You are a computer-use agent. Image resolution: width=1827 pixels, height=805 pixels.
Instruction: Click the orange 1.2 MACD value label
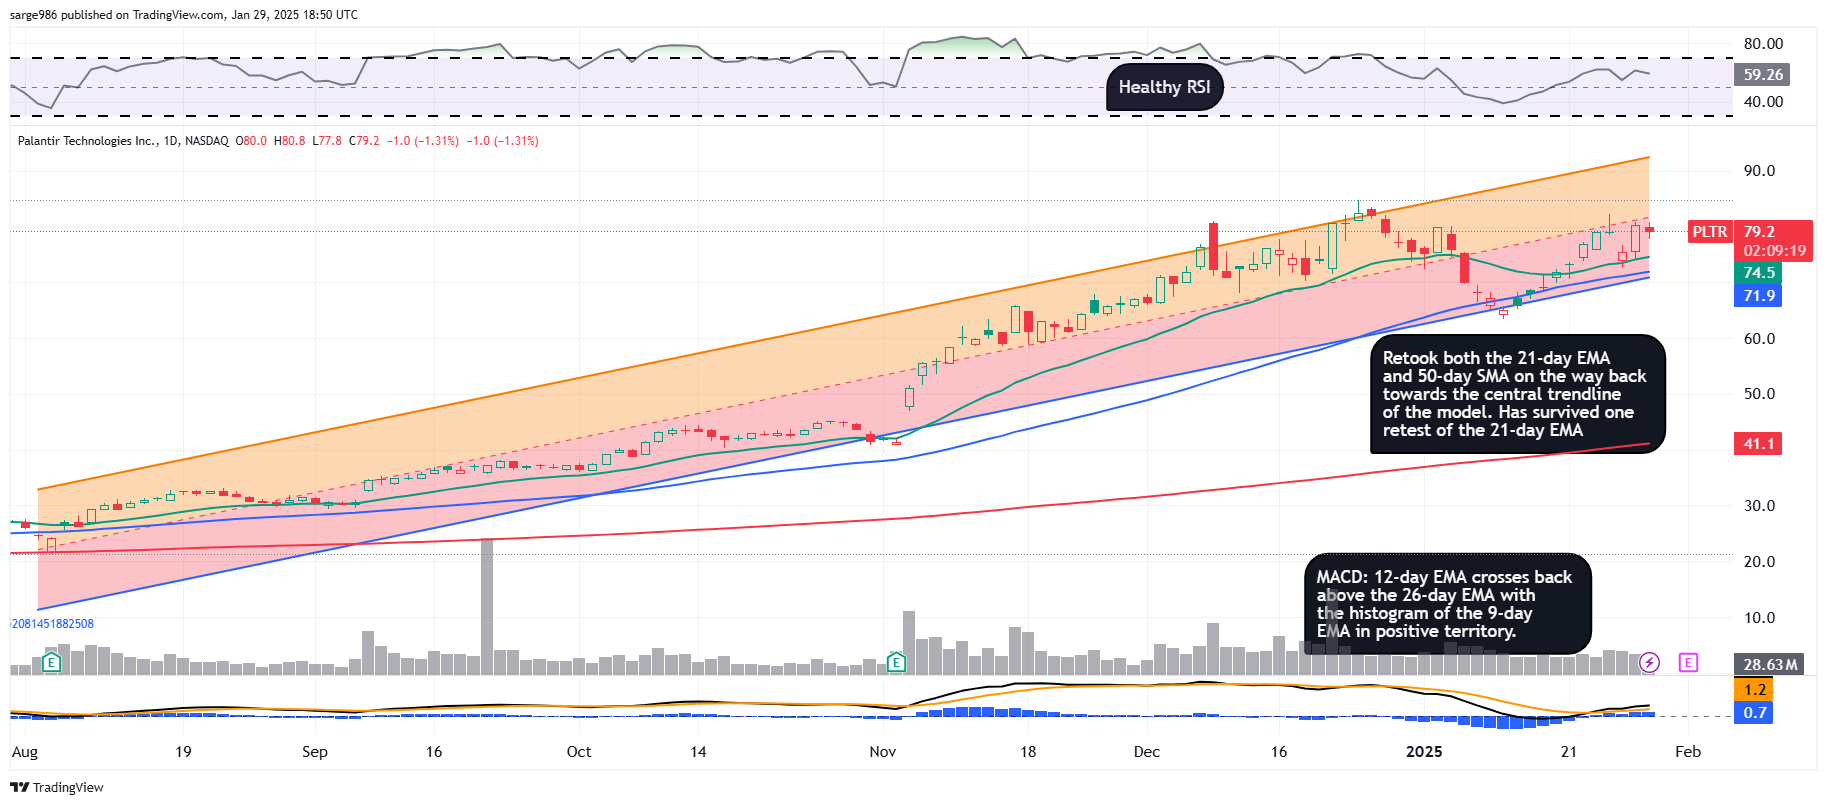point(1753,690)
